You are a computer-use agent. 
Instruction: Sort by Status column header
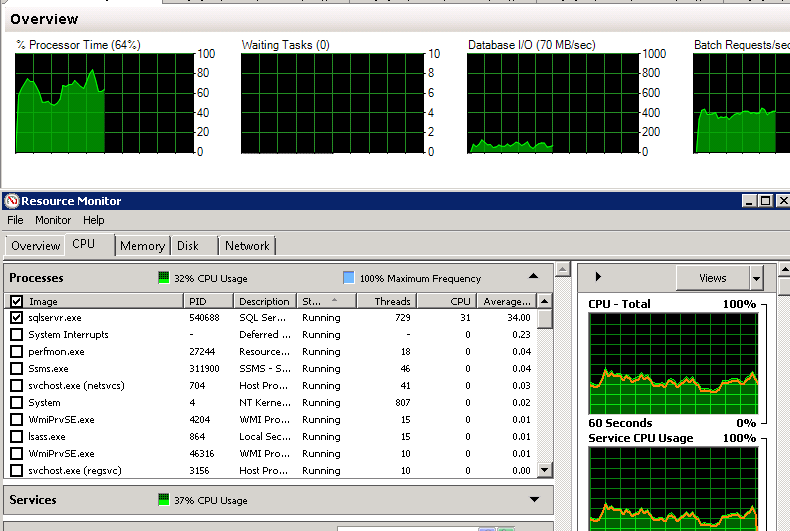[x=326, y=301]
